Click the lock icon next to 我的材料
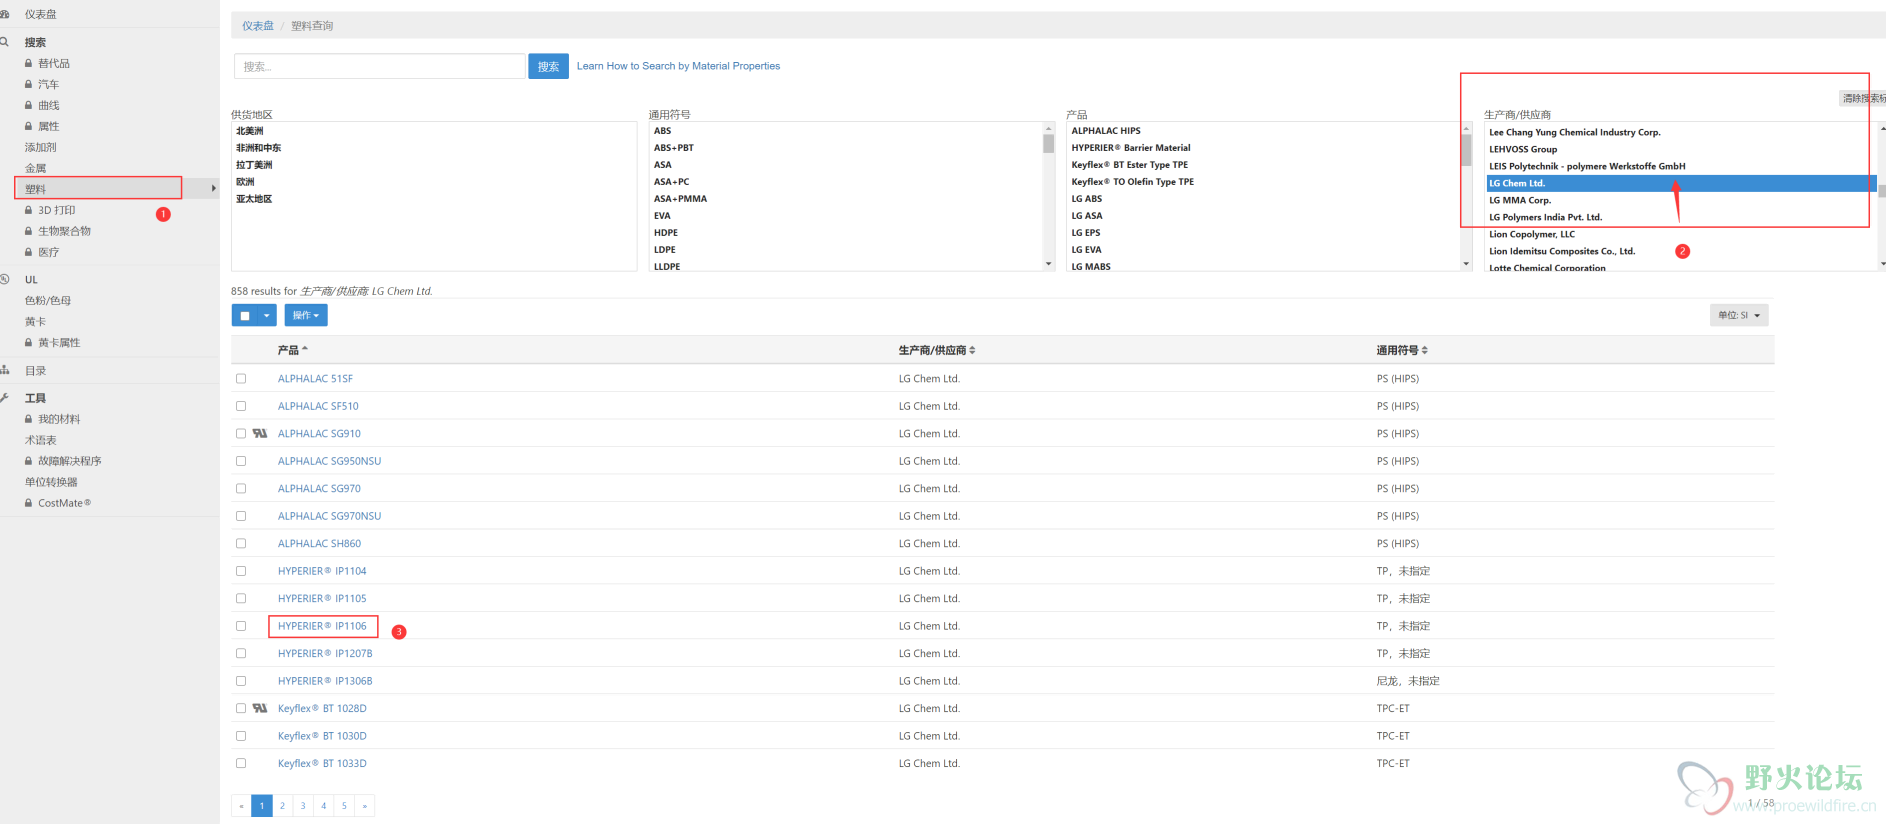 coord(29,419)
